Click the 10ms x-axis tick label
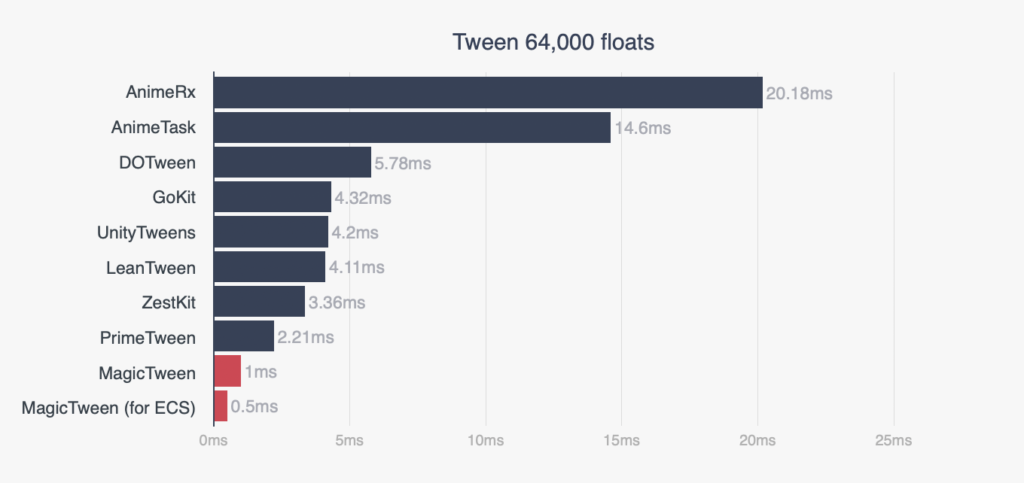The image size is (1024, 483). pyautogui.click(x=485, y=441)
